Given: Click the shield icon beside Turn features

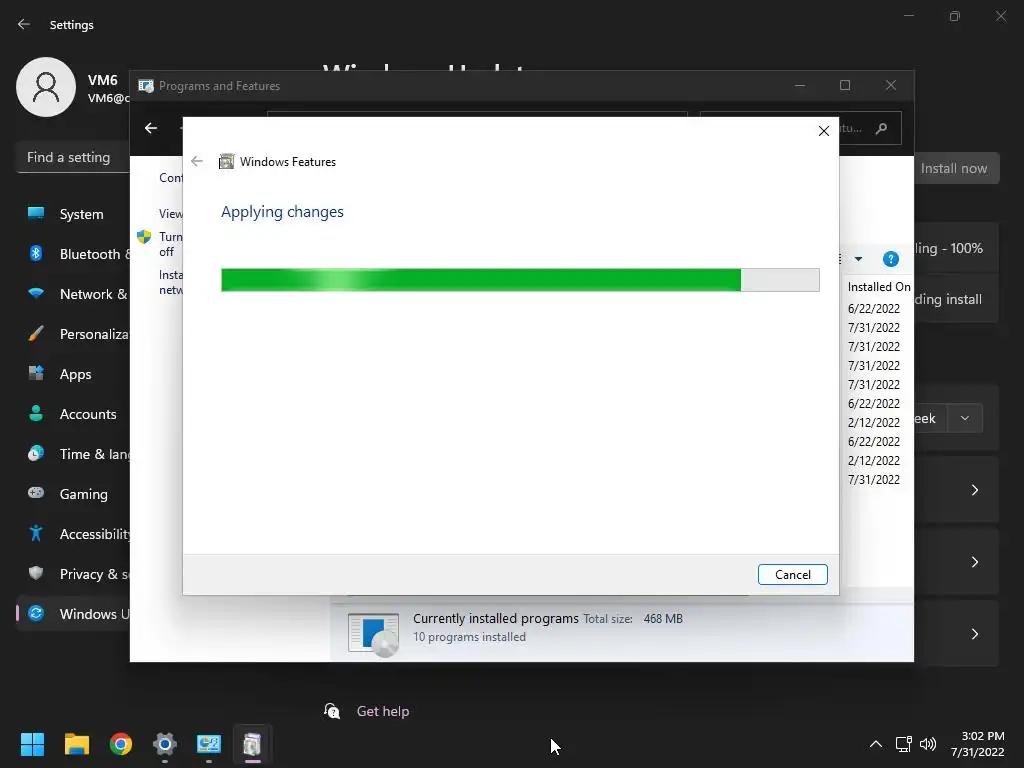Looking at the screenshot, I should [144, 236].
